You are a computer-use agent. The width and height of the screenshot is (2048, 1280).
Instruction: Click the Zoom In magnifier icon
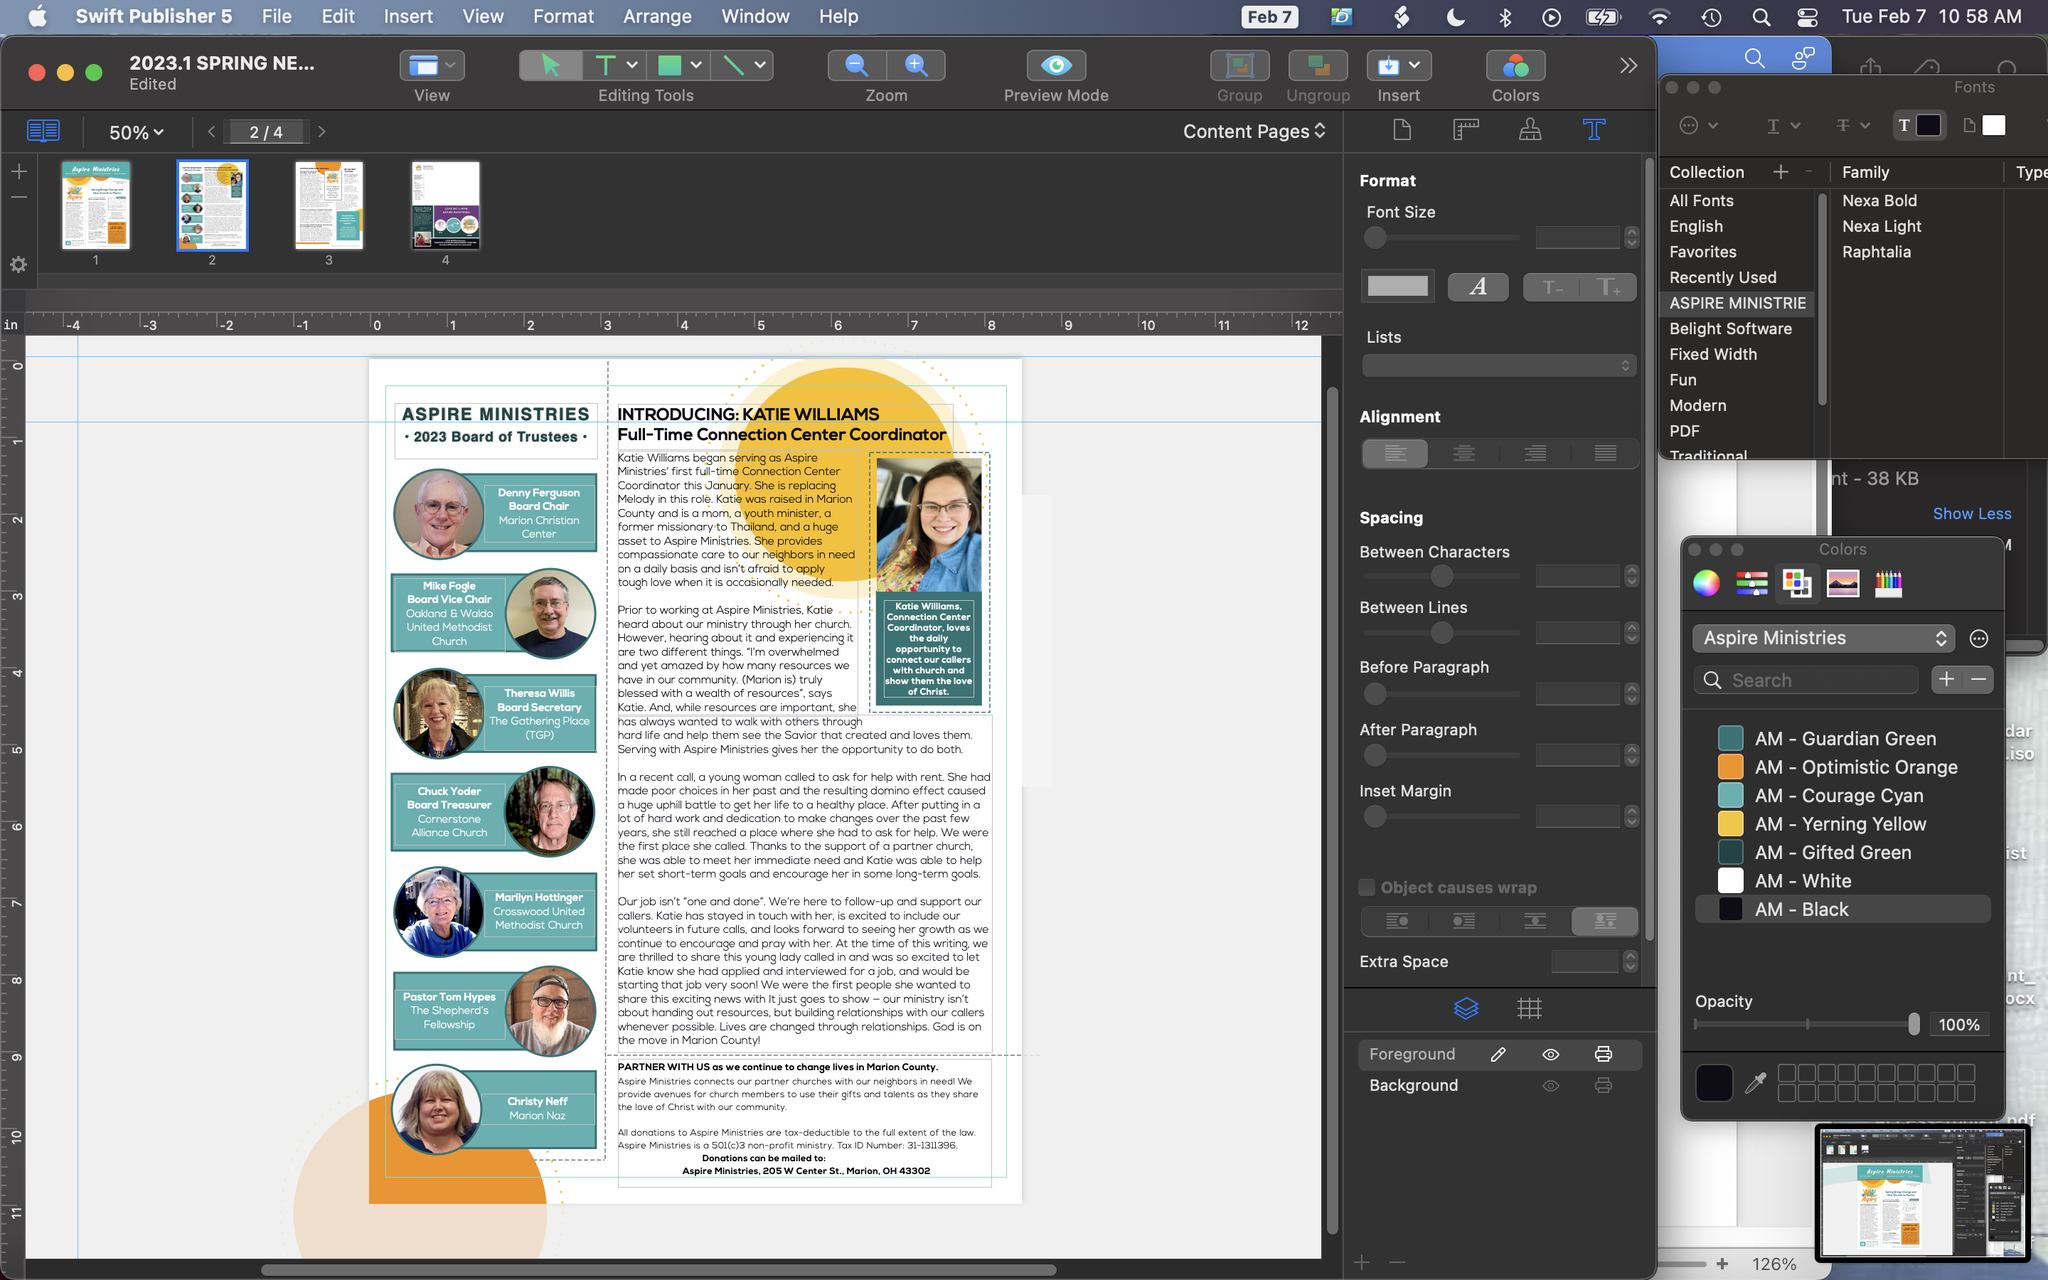click(x=915, y=65)
